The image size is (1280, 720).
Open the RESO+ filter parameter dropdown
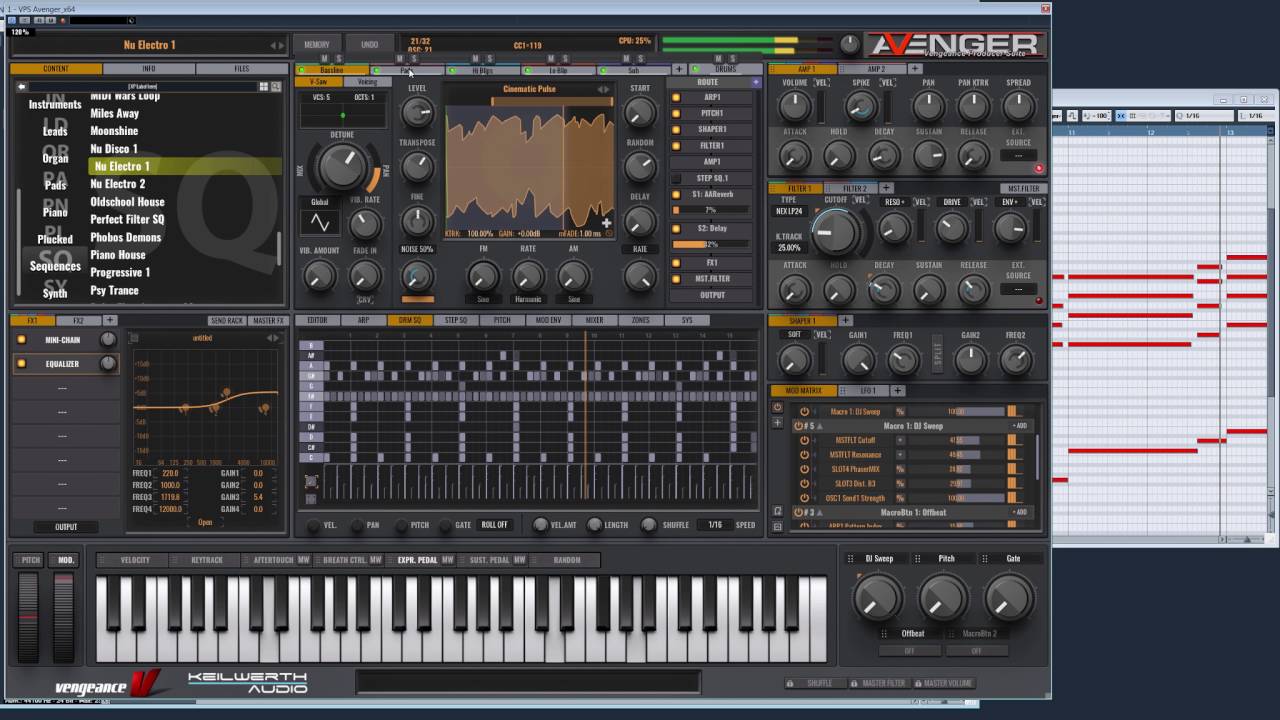895,202
